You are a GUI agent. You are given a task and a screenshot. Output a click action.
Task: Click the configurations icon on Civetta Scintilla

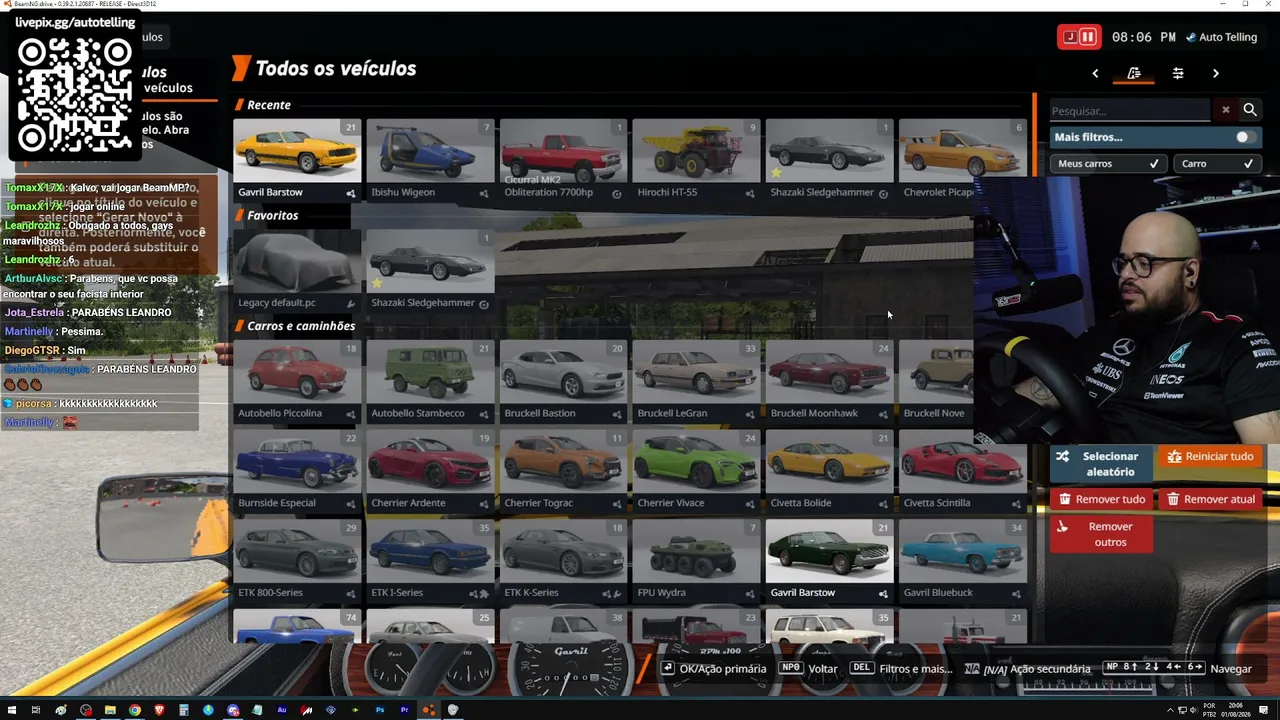pyautogui.click(x=1015, y=504)
